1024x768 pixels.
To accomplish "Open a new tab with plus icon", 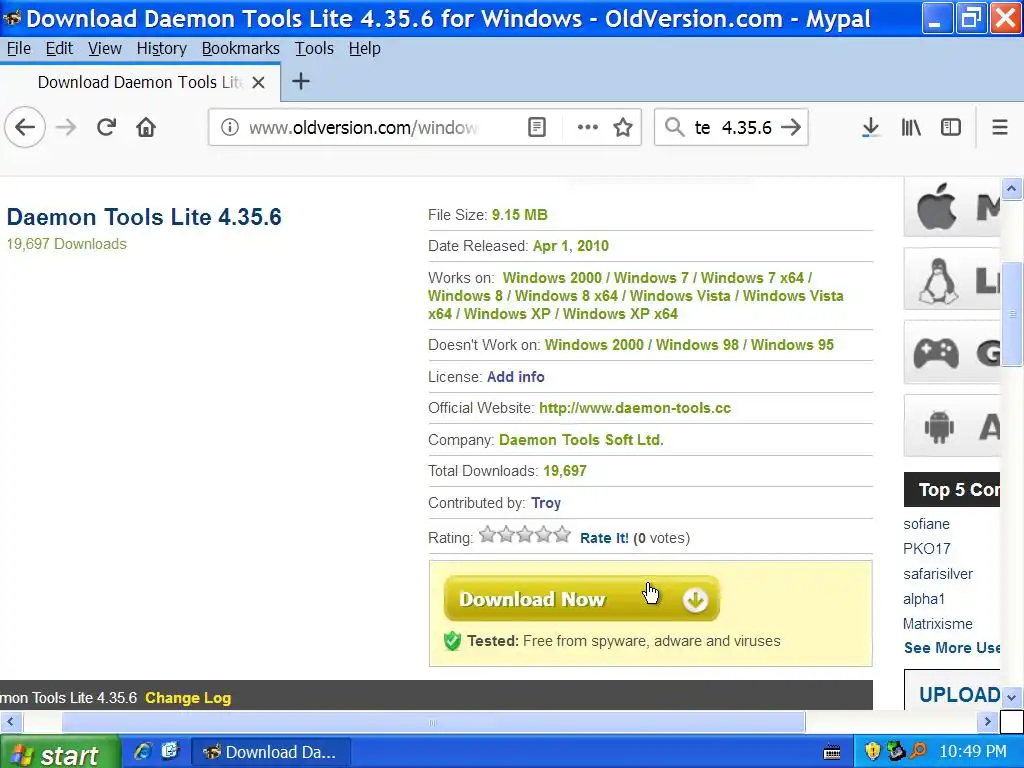I will [300, 82].
